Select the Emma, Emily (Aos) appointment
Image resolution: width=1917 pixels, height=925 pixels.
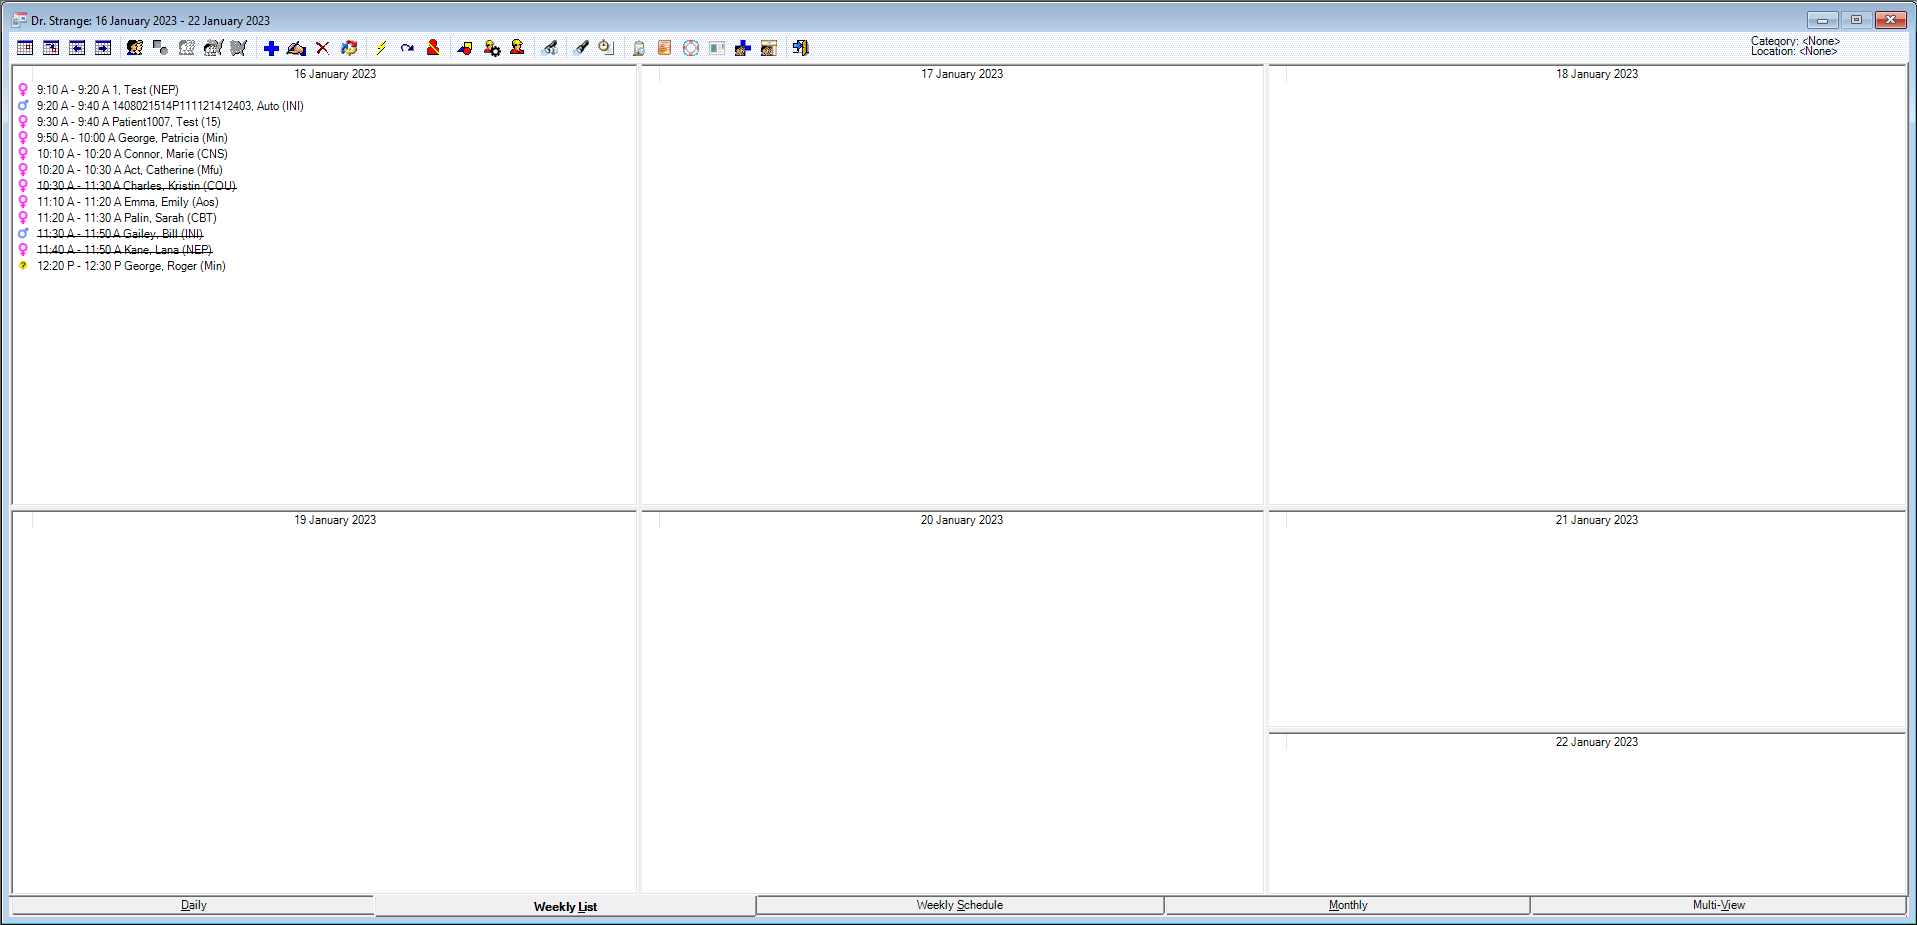point(128,202)
